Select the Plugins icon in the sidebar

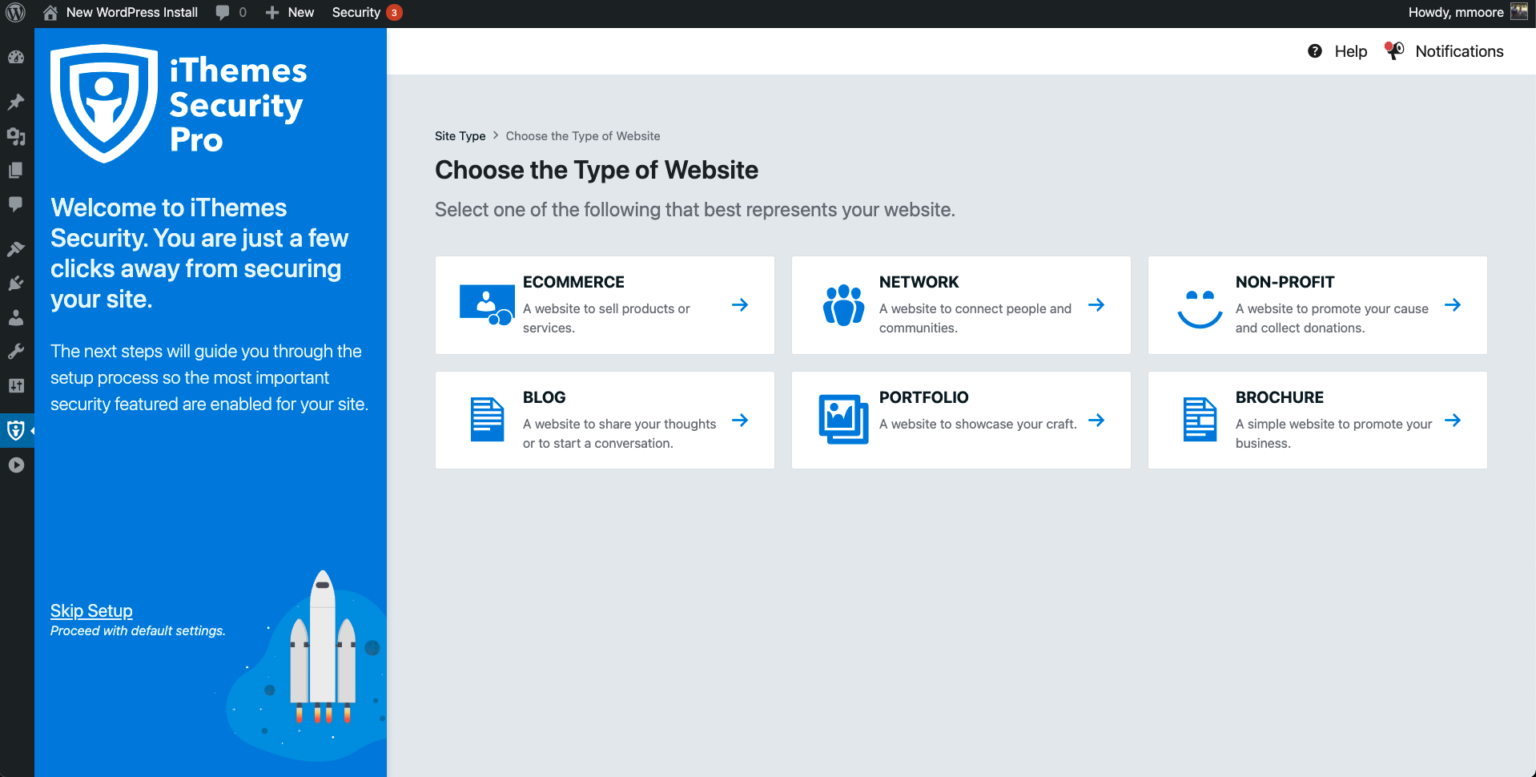(x=15, y=283)
